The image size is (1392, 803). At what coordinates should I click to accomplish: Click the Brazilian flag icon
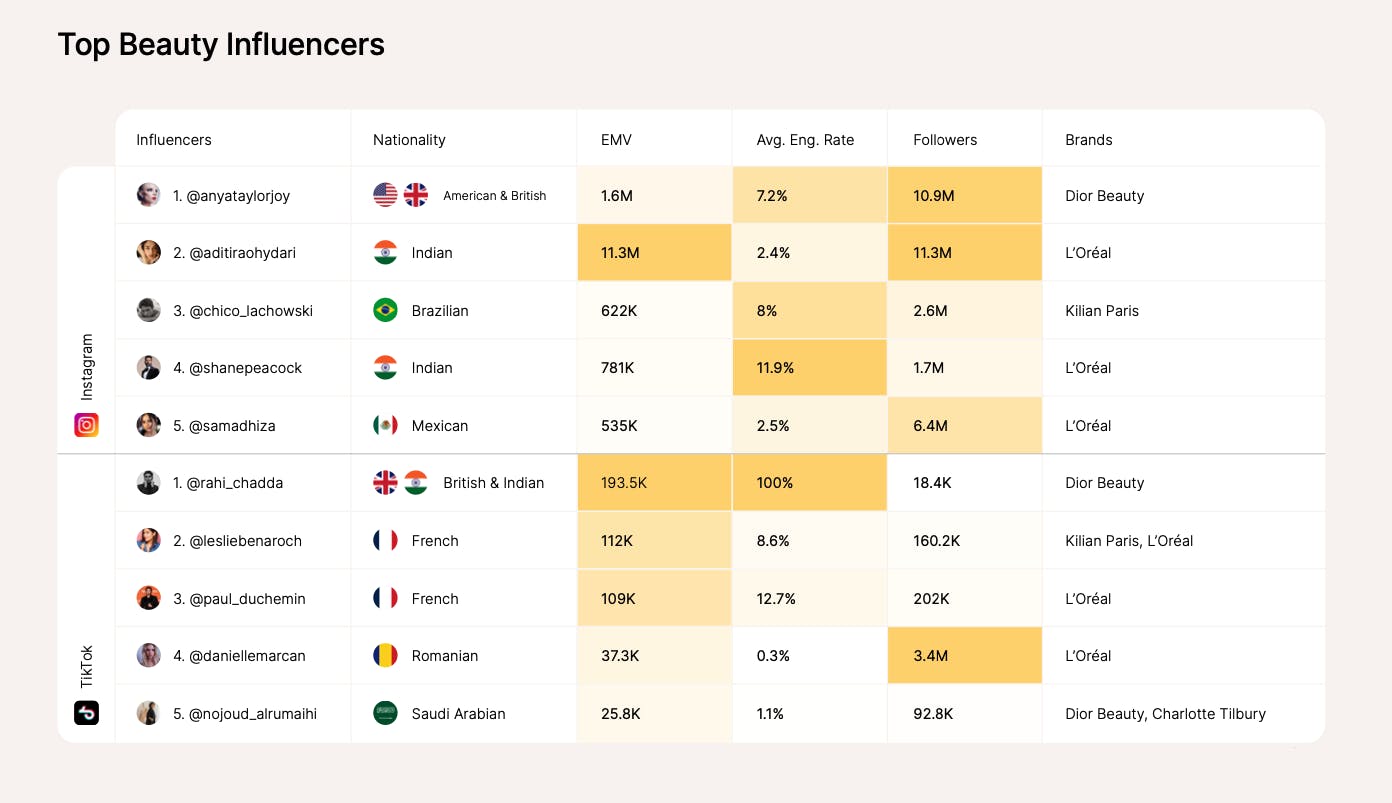(x=385, y=310)
